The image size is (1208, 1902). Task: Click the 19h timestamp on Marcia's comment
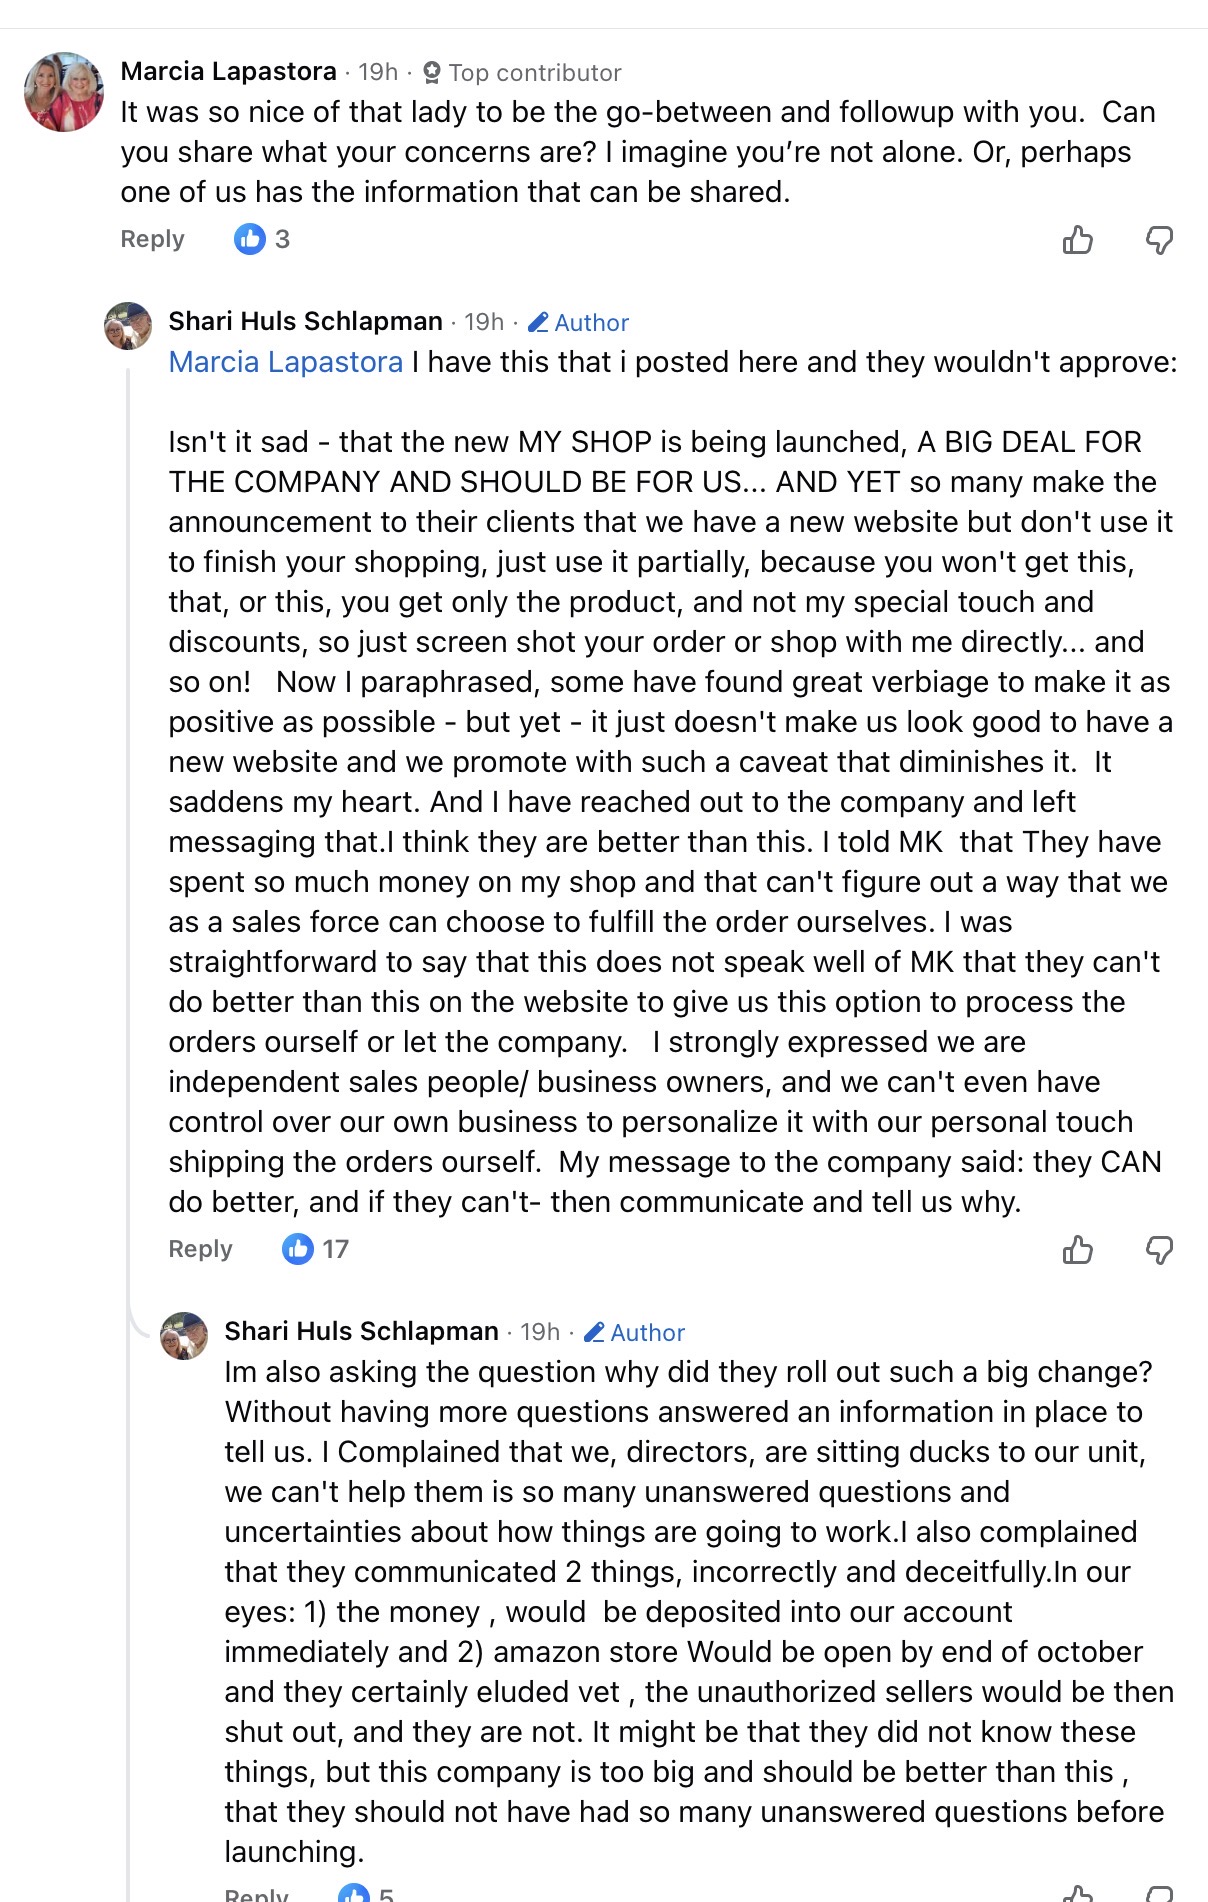pyautogui.click(x=378, y=72)
